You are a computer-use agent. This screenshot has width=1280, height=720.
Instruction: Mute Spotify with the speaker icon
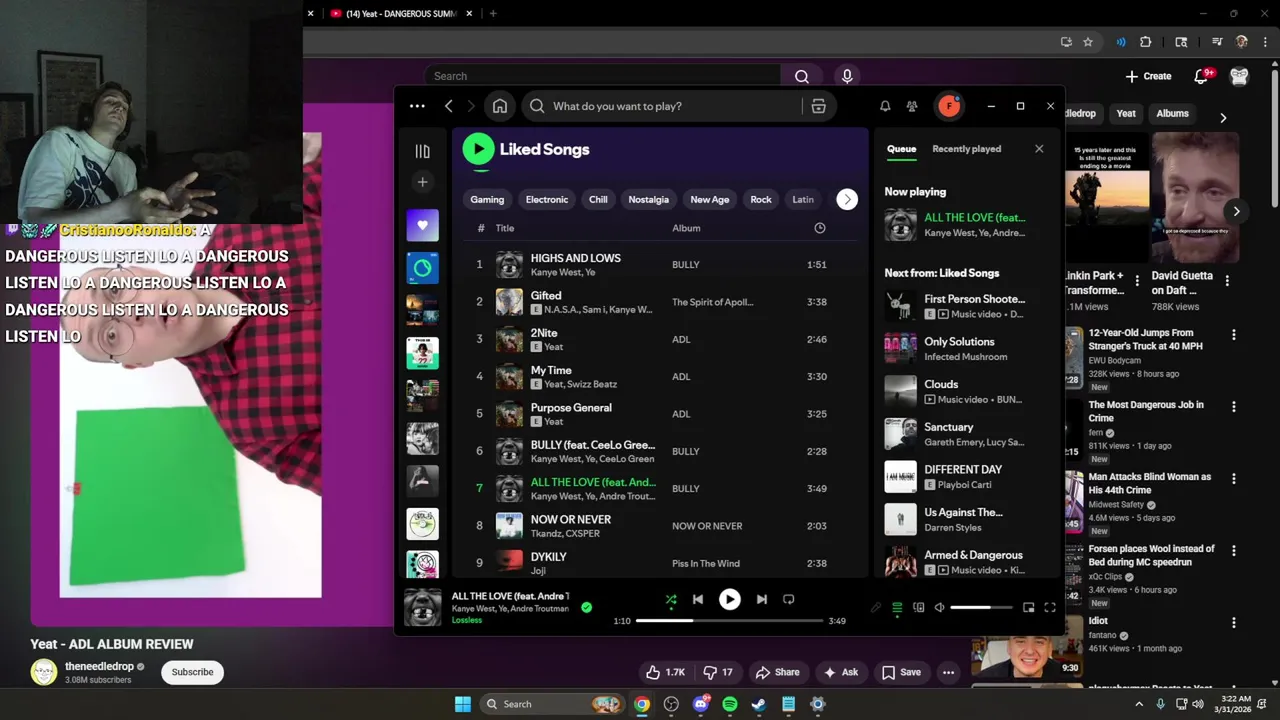[939, 607]
